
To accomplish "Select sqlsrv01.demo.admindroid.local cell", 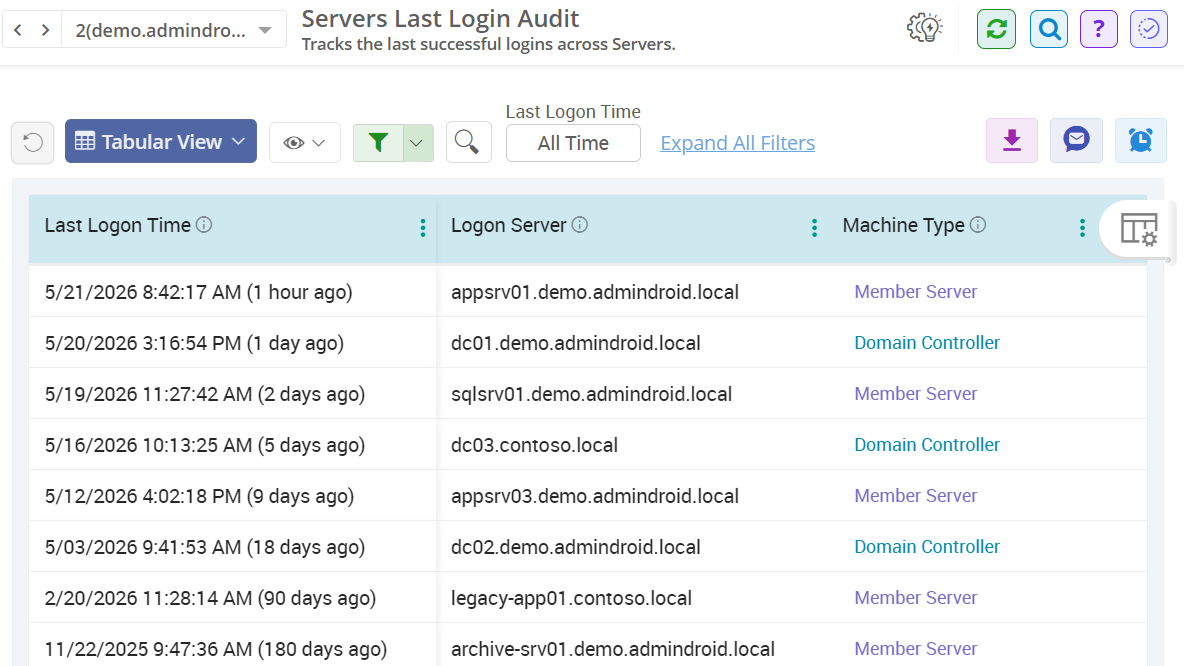I will 591,394.
